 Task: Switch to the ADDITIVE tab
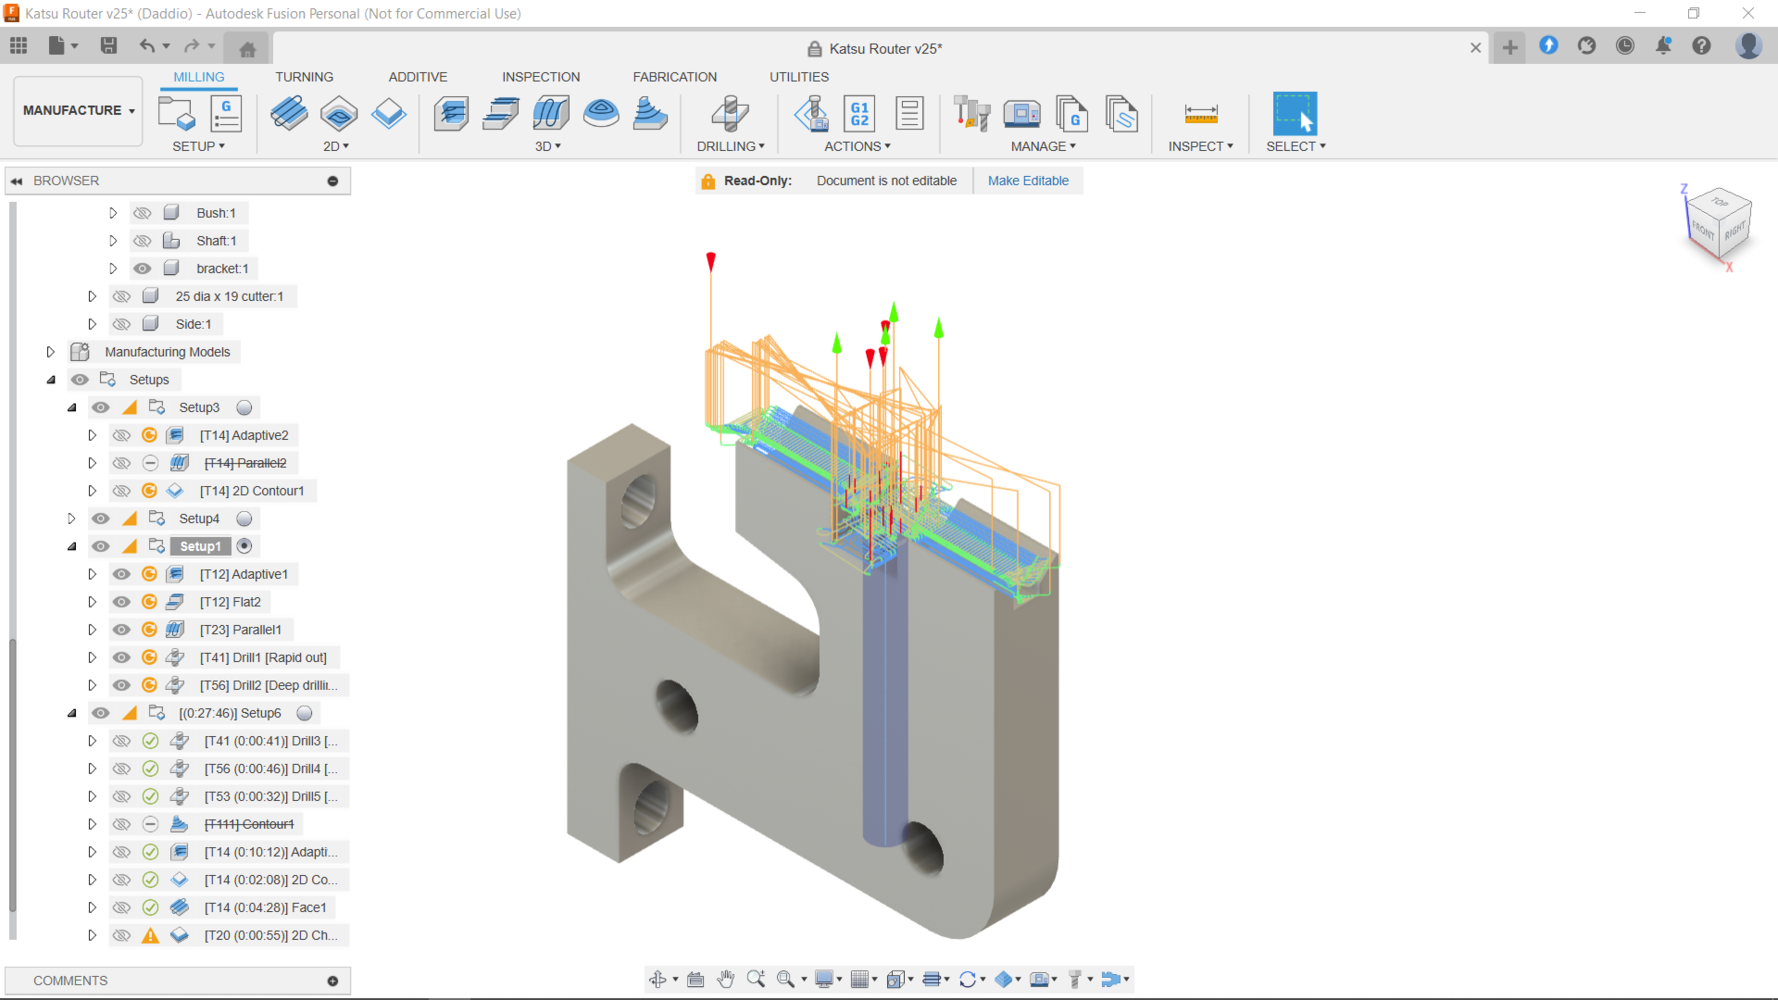click(417, 77)
